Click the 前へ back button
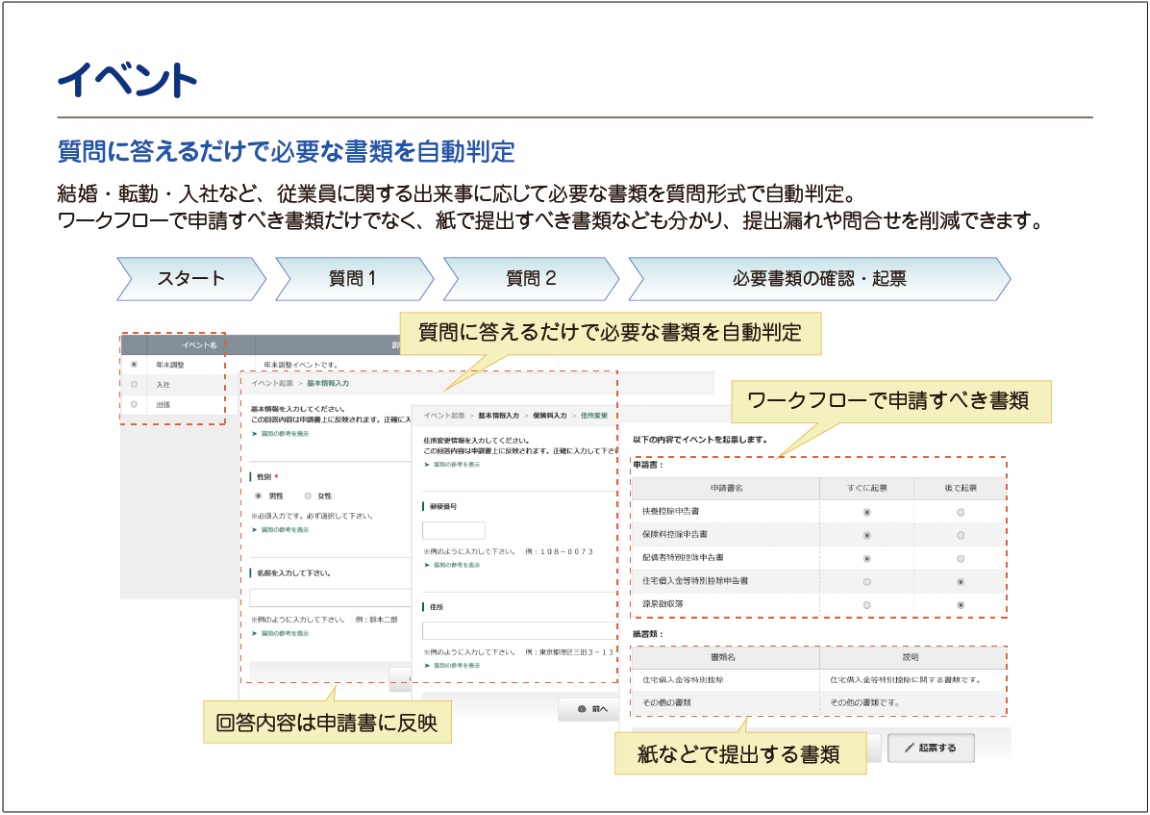The height and width of the screenshot is (815, 1150). (x=593, y=709)
